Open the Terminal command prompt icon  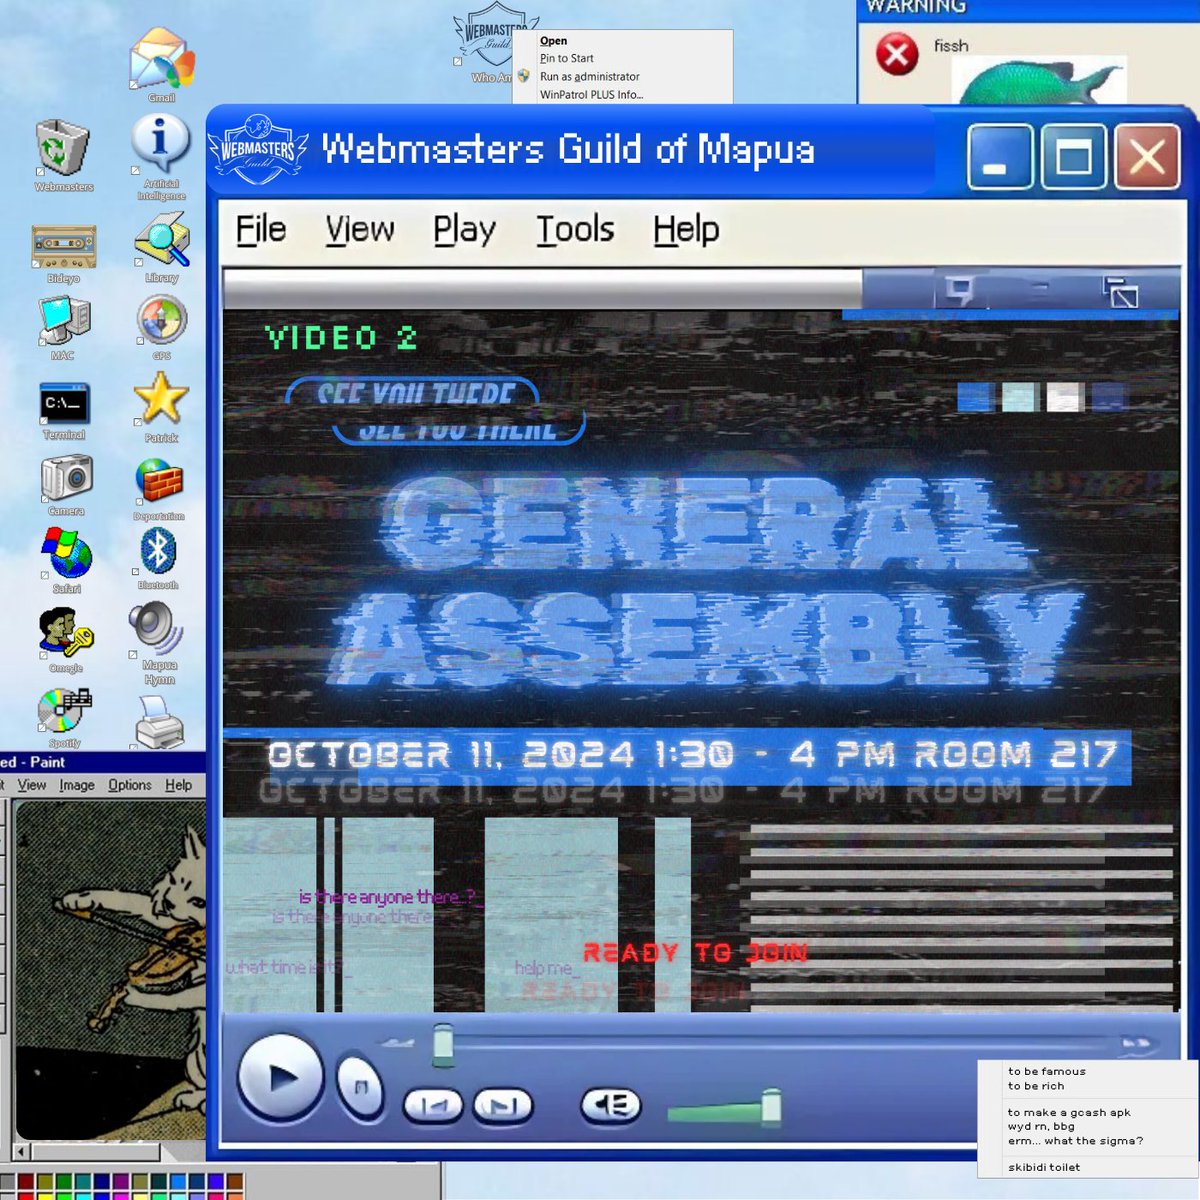64,404
